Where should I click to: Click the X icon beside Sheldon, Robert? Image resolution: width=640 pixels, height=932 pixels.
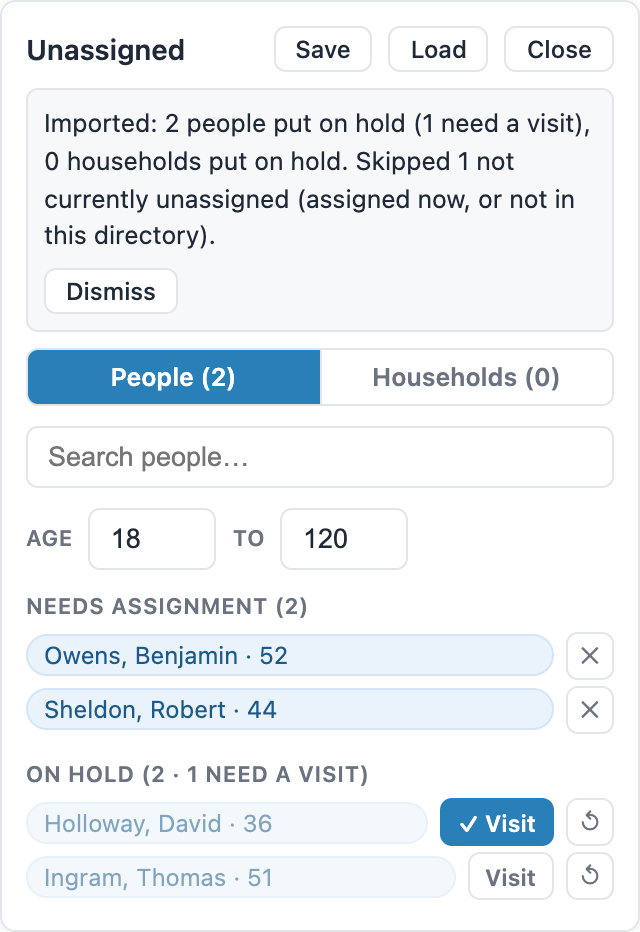coord(589,710)
